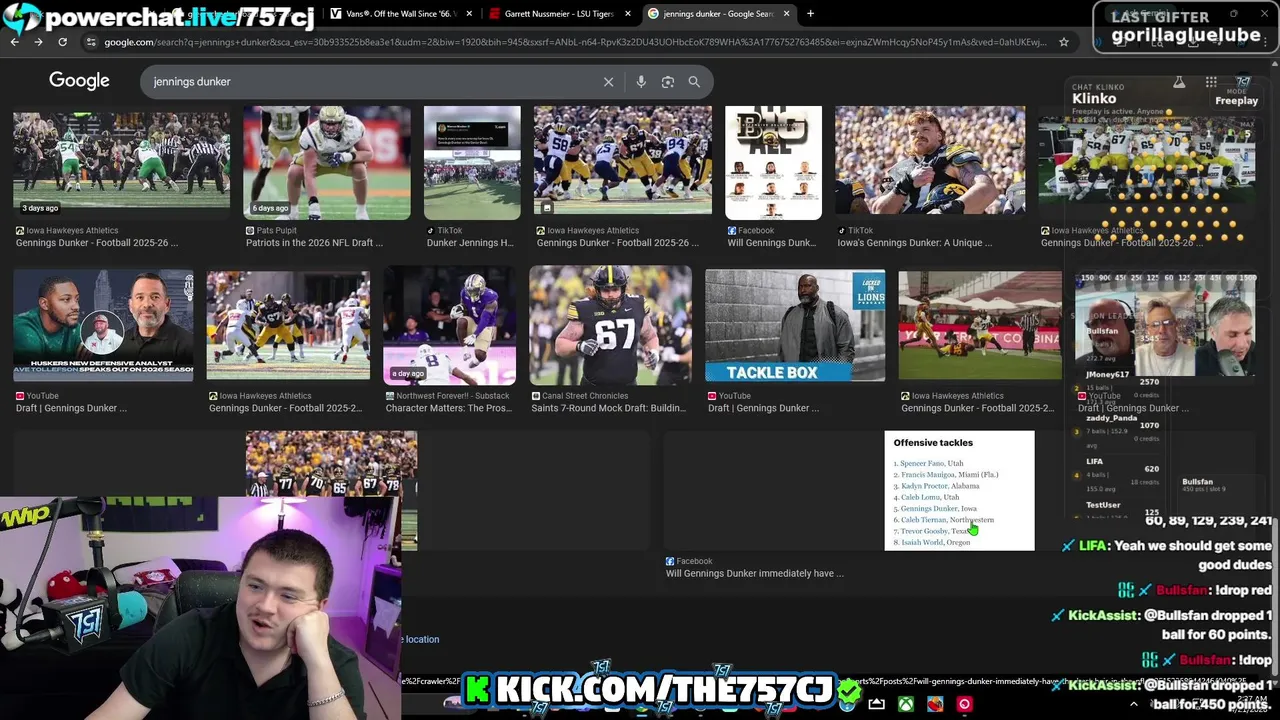The height and width of the screenshot is (720, 1280).
Task: Click the browser forward arrow
Action: [x=38, y=42]
